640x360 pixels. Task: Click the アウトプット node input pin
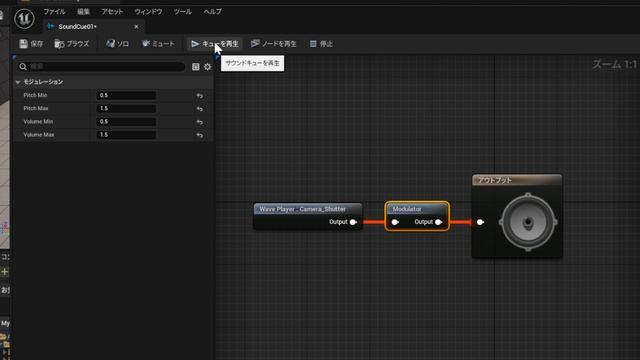[x=480, y=222]
